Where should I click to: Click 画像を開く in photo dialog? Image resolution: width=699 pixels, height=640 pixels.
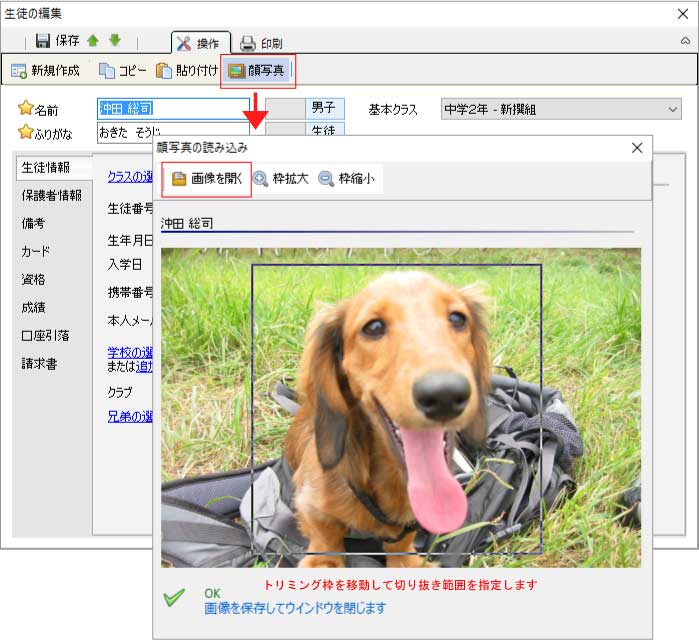click(x=206, y=179)
